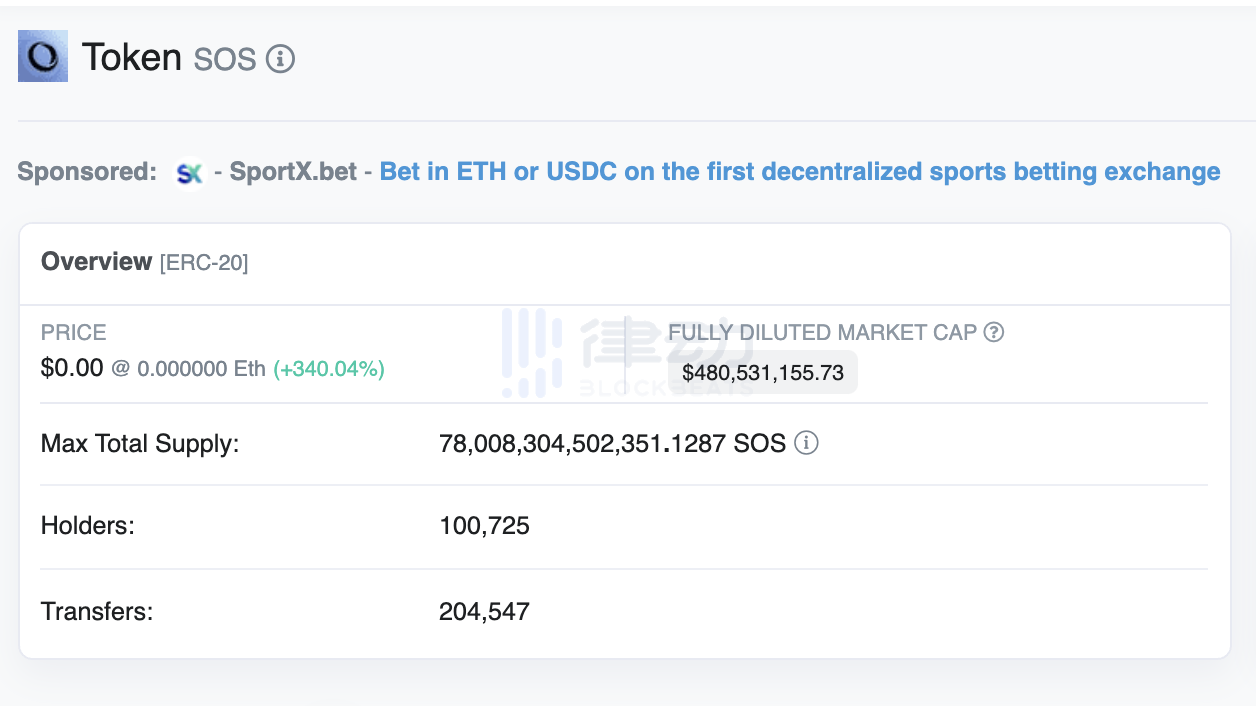1256x706 pixels.
Task: Click the SOS token logo image
Action: coord(43,56)
